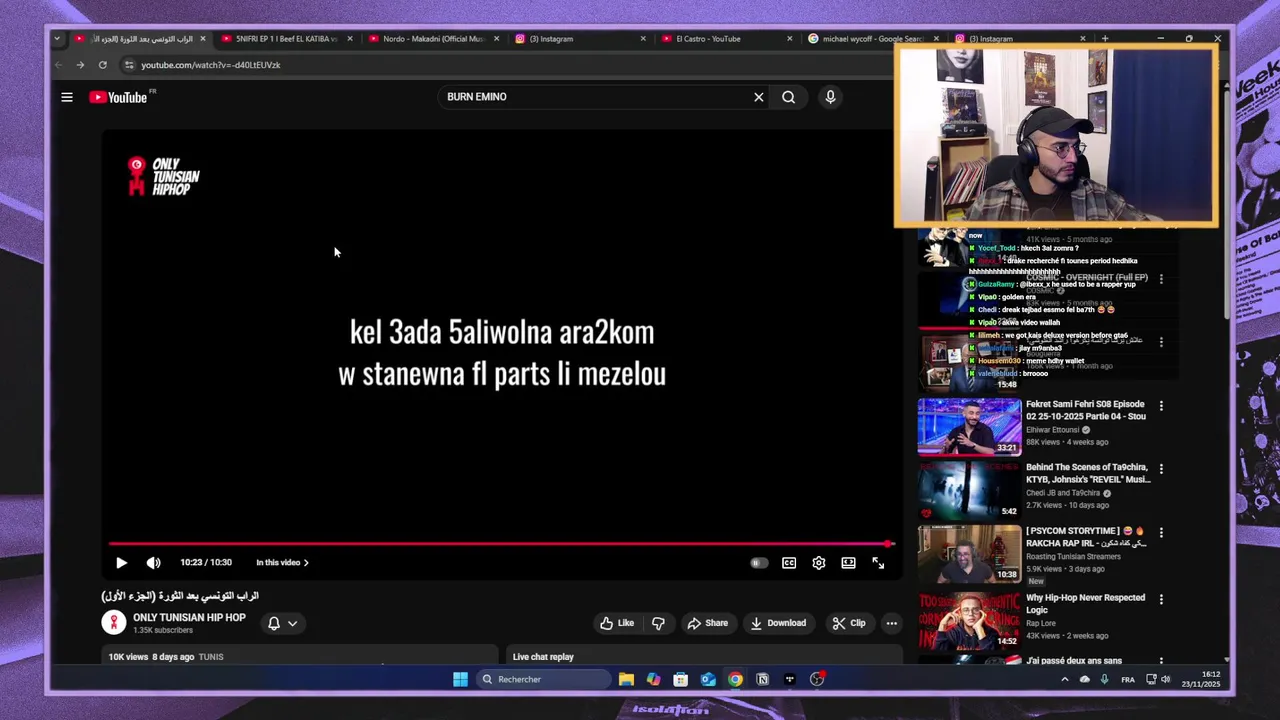
Task: Toggle closed captions (CC) in the player
Action: tap(789, 563)
